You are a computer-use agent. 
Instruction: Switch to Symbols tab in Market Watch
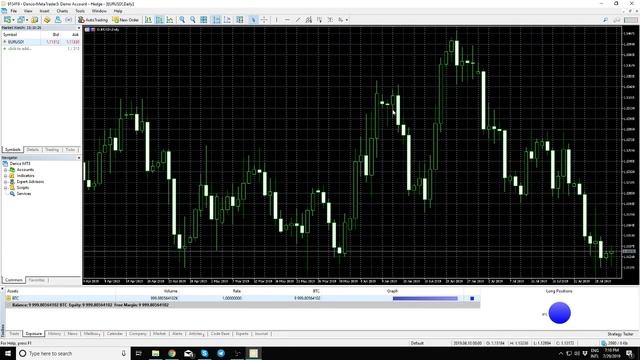click(x=13, y=150)
